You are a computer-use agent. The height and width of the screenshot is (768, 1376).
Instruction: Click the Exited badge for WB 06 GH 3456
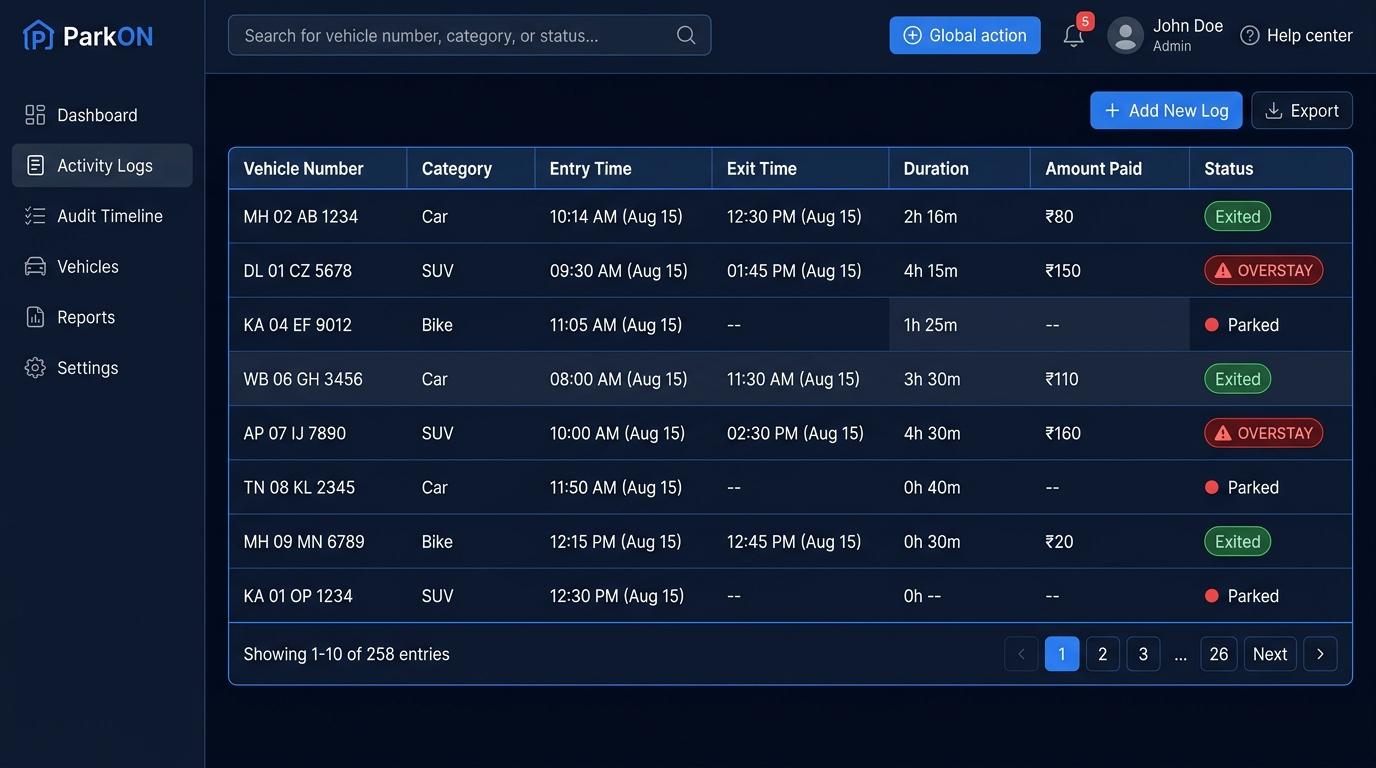(1237, 379)
